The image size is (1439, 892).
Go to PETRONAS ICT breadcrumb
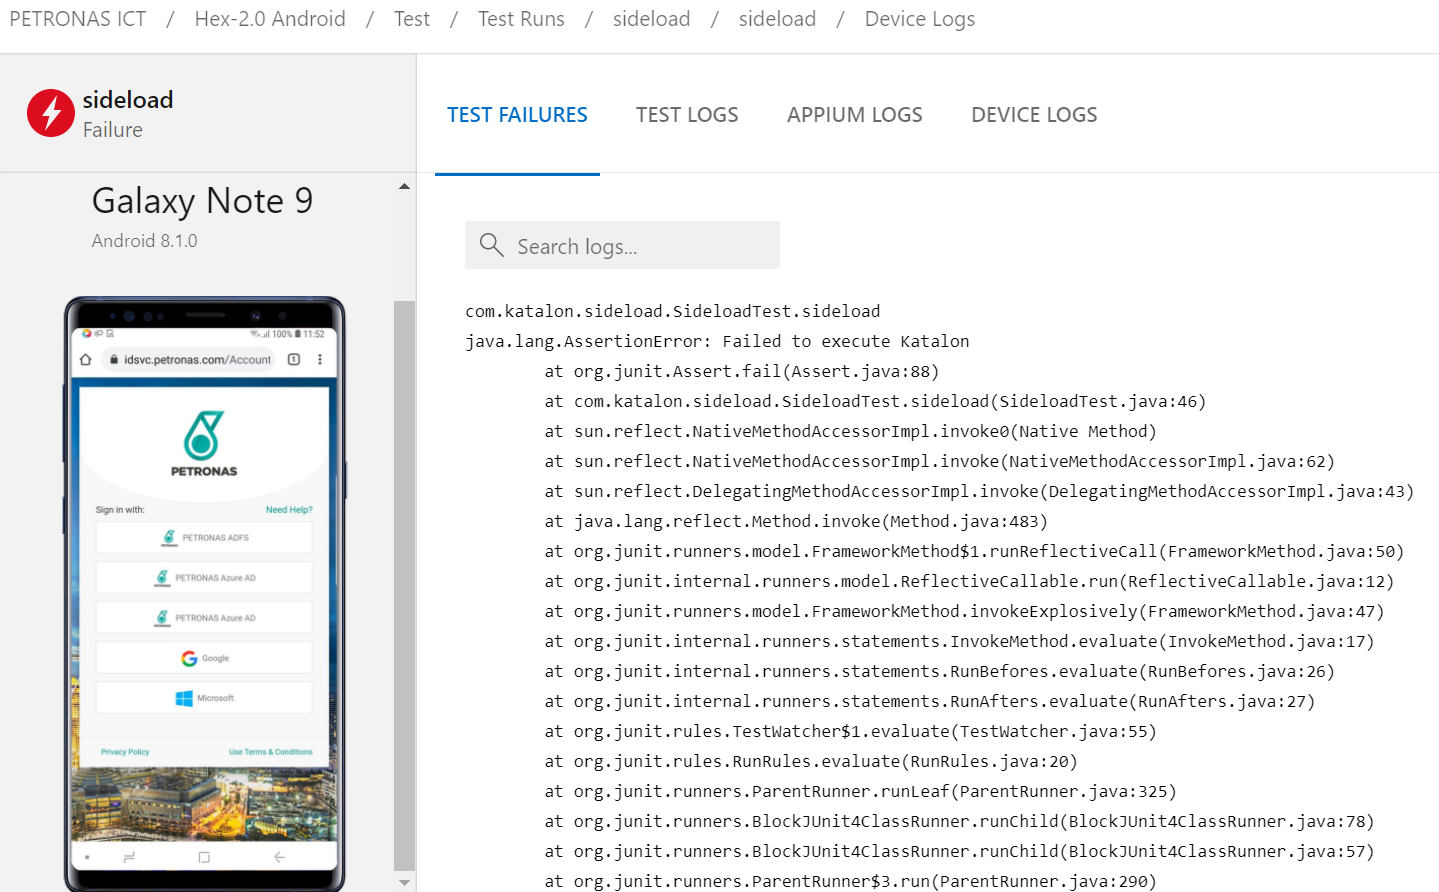click(x=78, y=19)
